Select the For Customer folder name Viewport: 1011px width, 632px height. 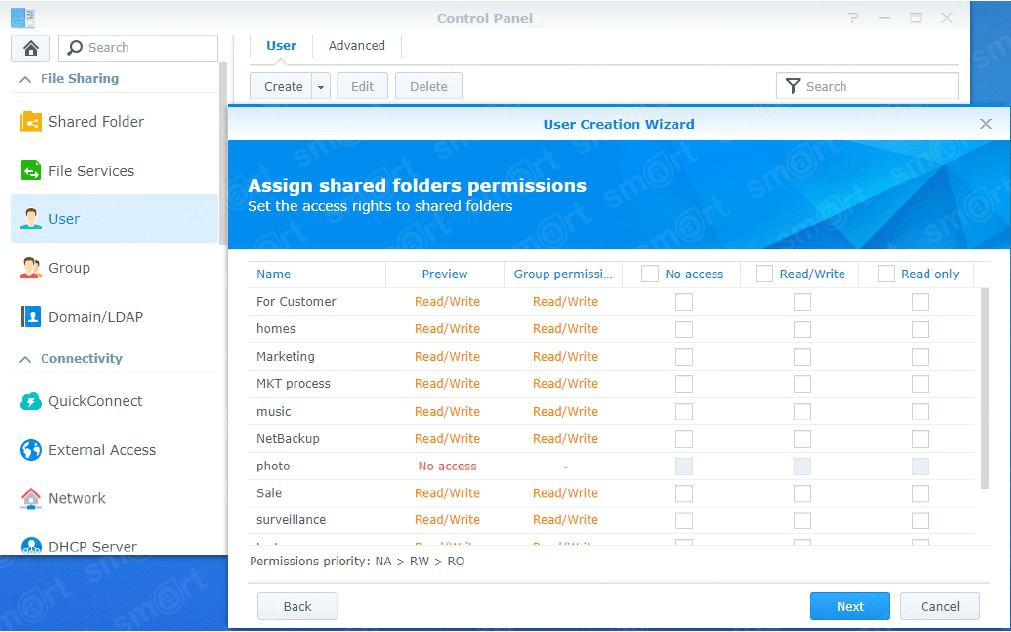click(x=296, y=301)
